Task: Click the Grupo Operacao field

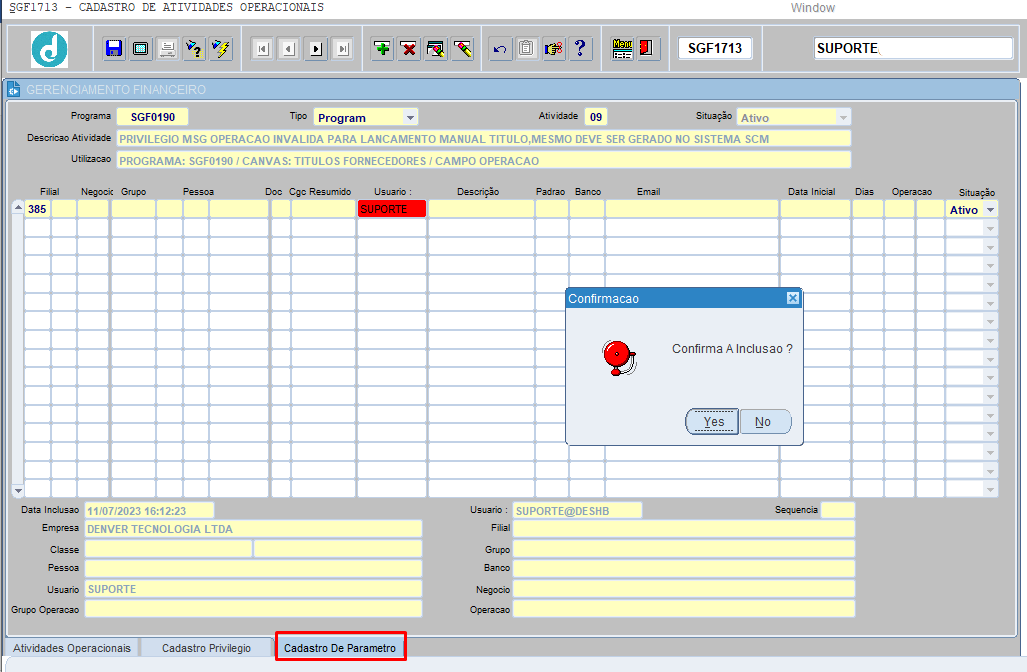Action: pyautogui.click(x=253, y=609)
